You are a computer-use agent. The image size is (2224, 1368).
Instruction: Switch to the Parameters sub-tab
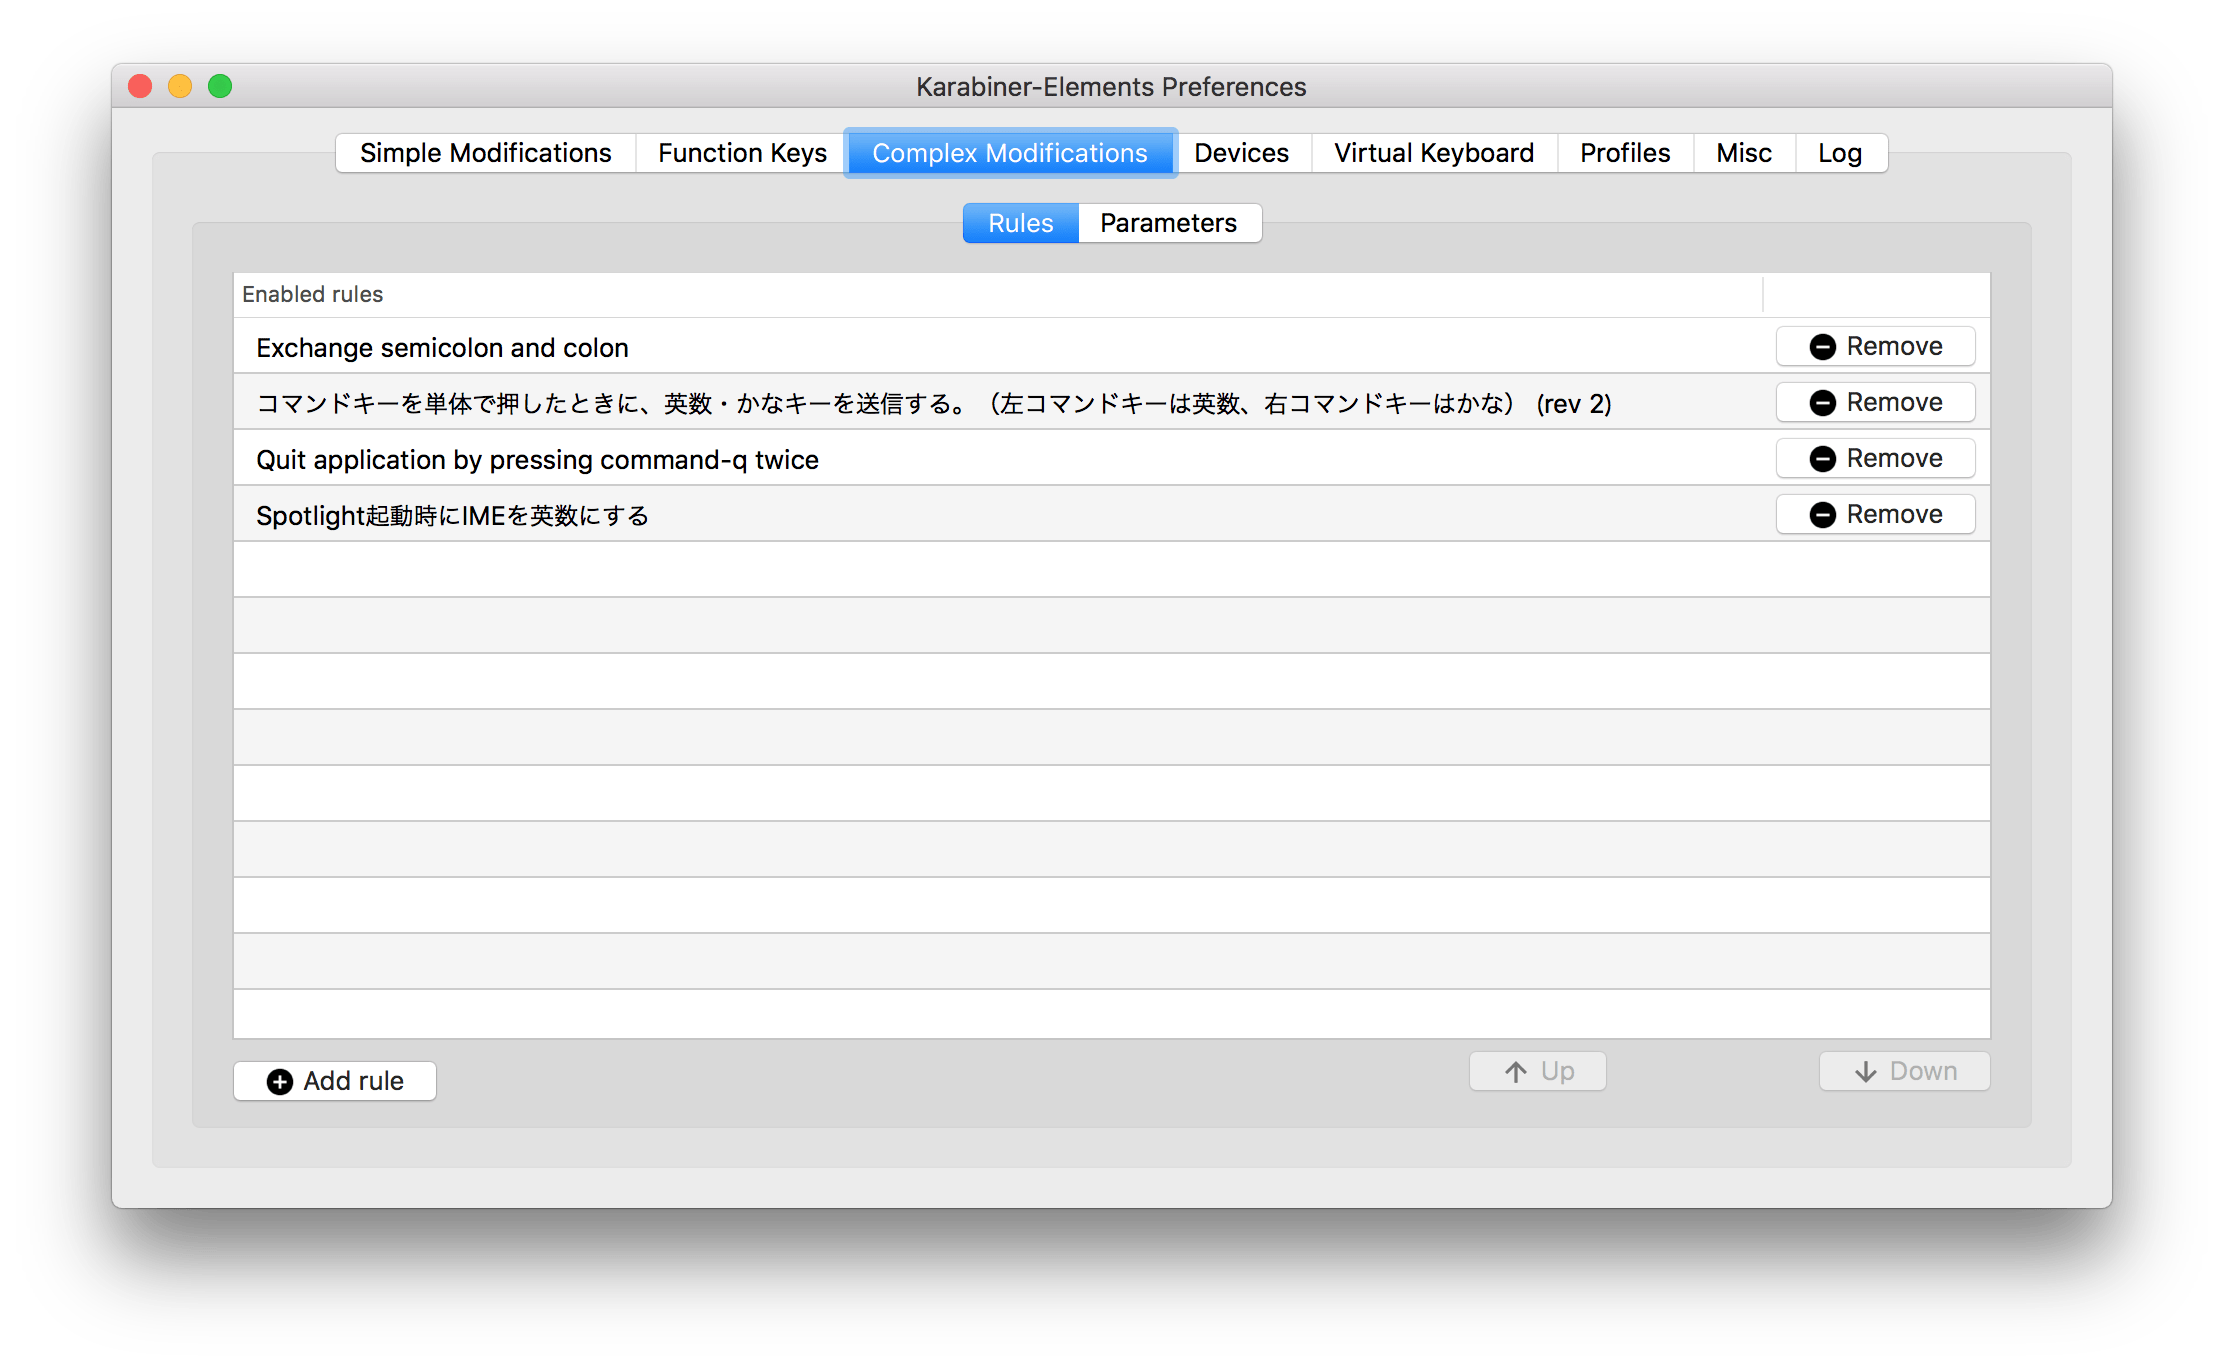tap(1169, 223)
